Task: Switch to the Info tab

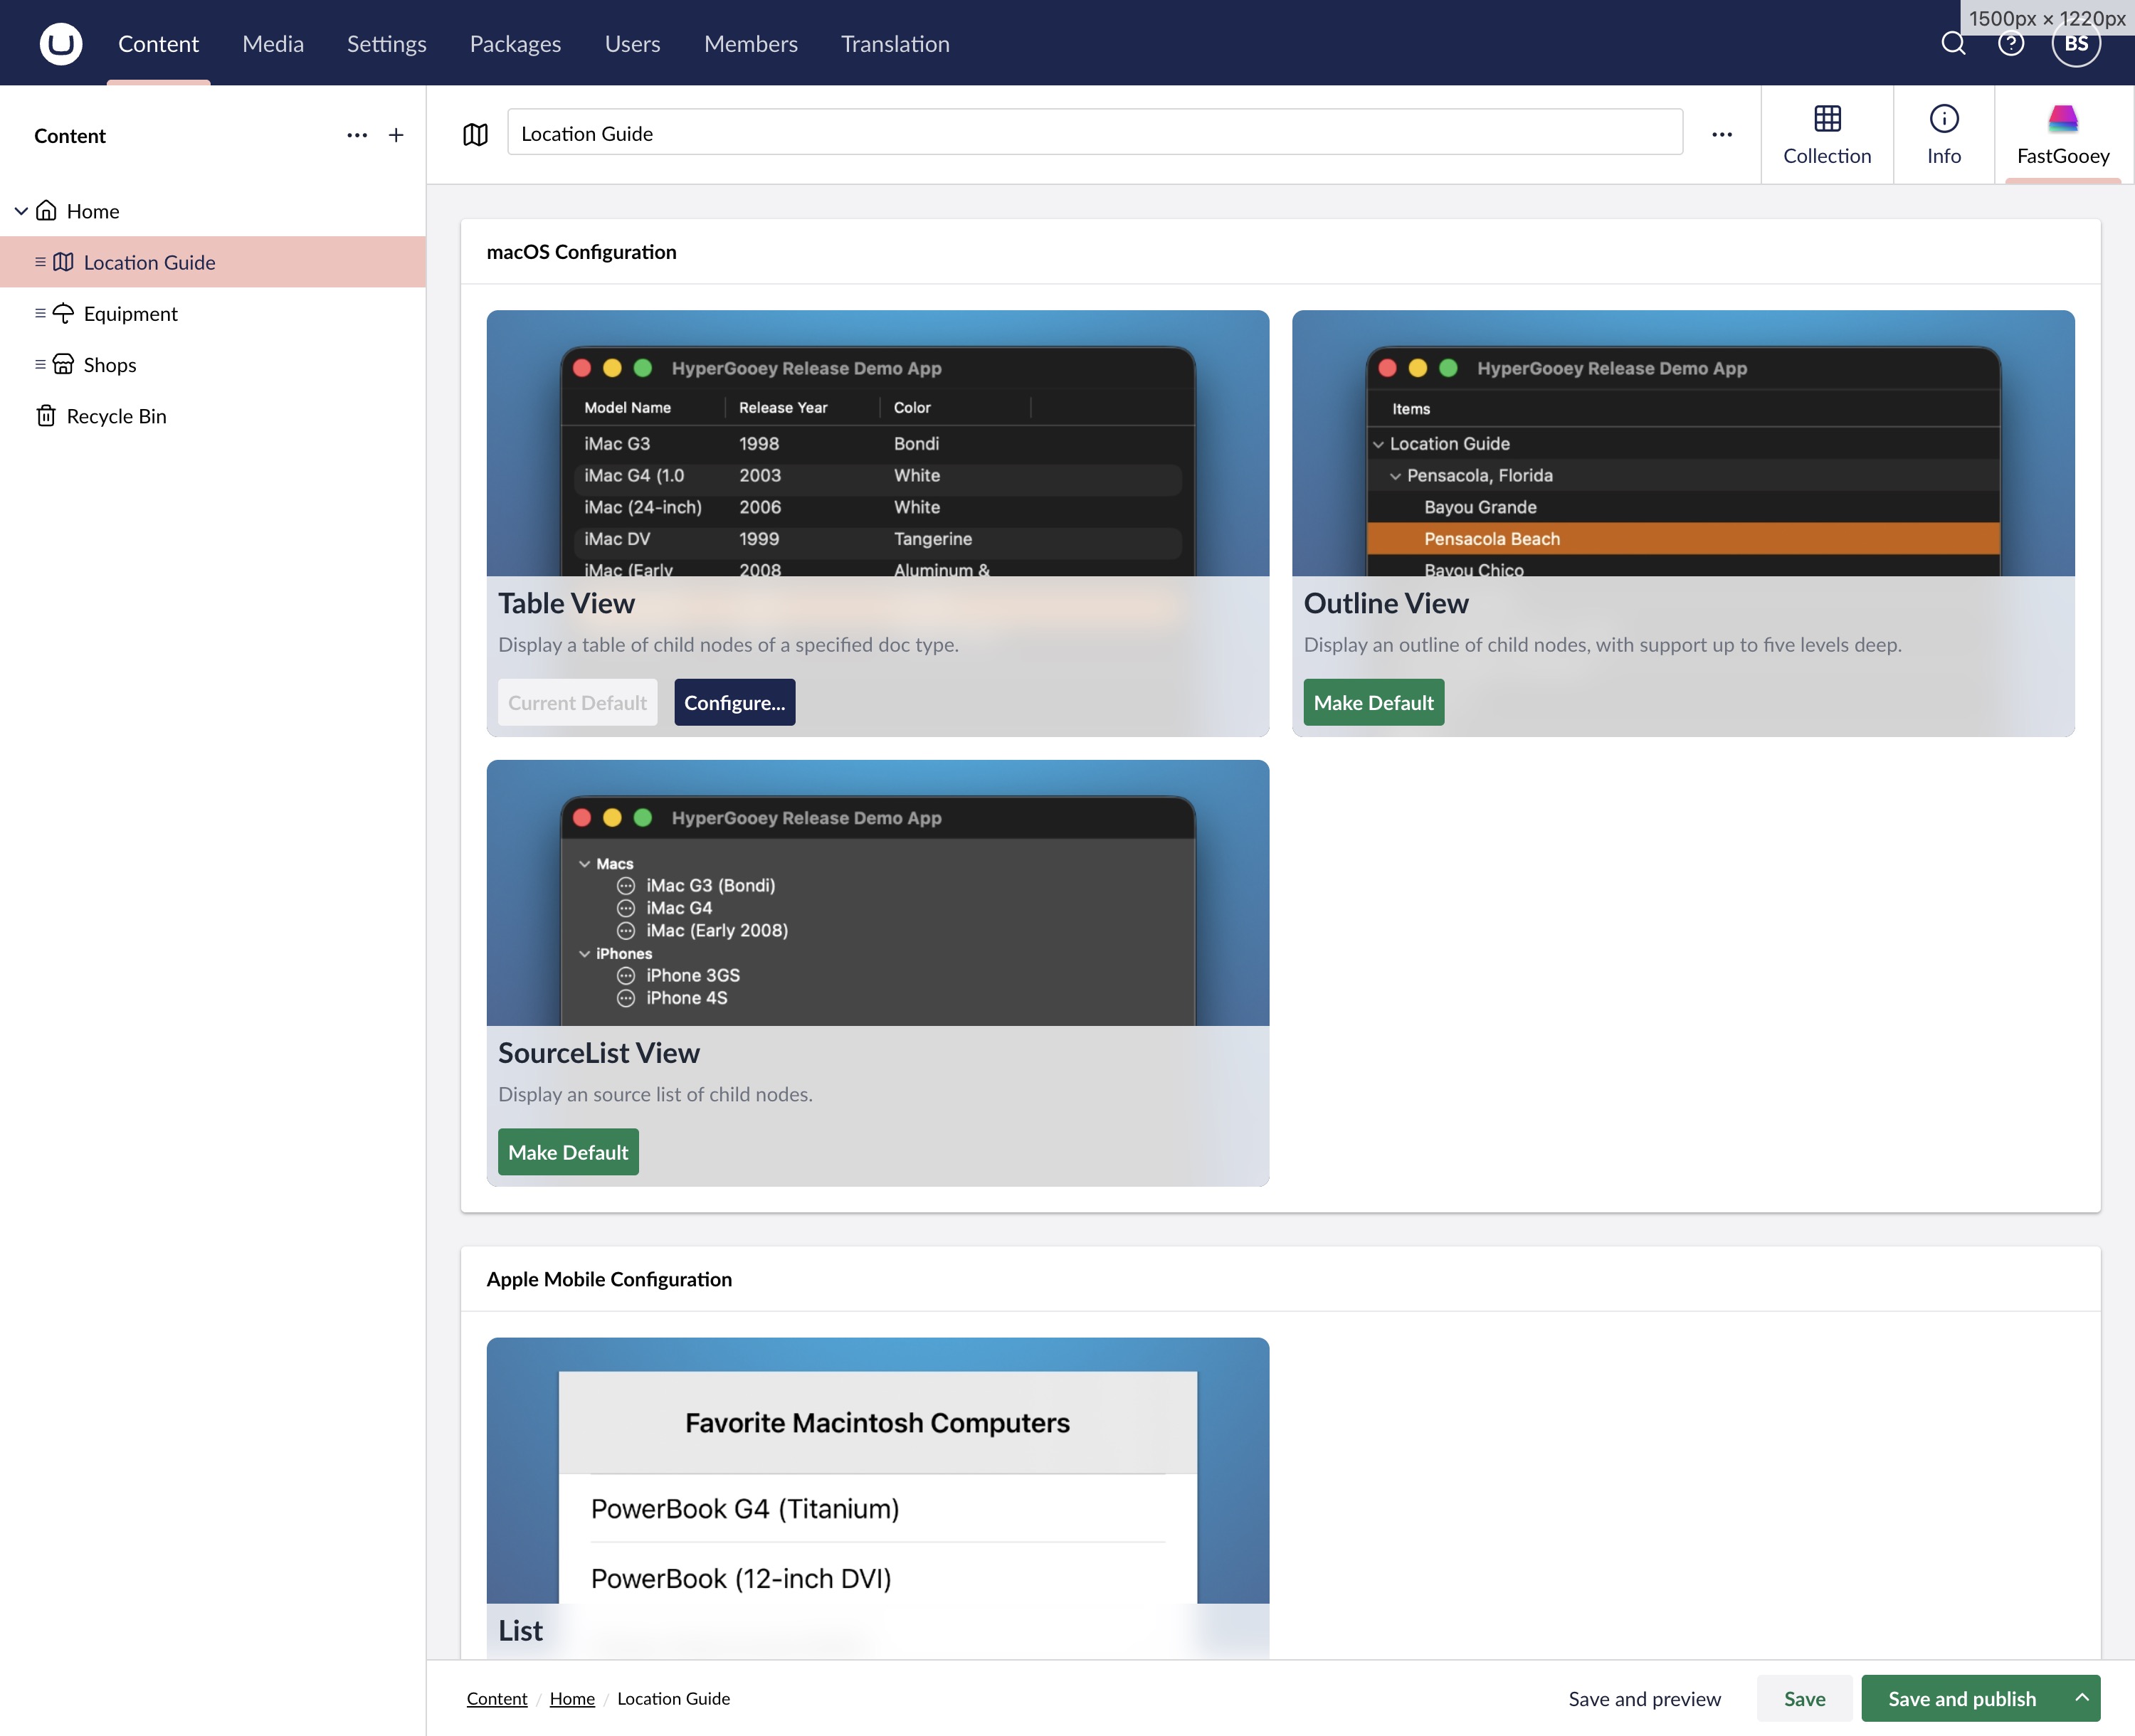Action: click(1944, 135)
